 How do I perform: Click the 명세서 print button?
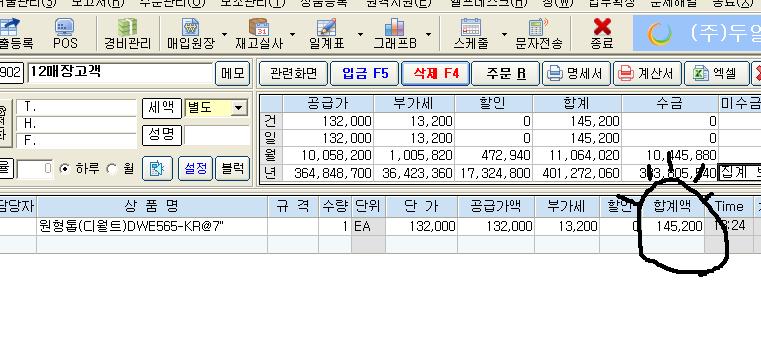tap(576, 74)
